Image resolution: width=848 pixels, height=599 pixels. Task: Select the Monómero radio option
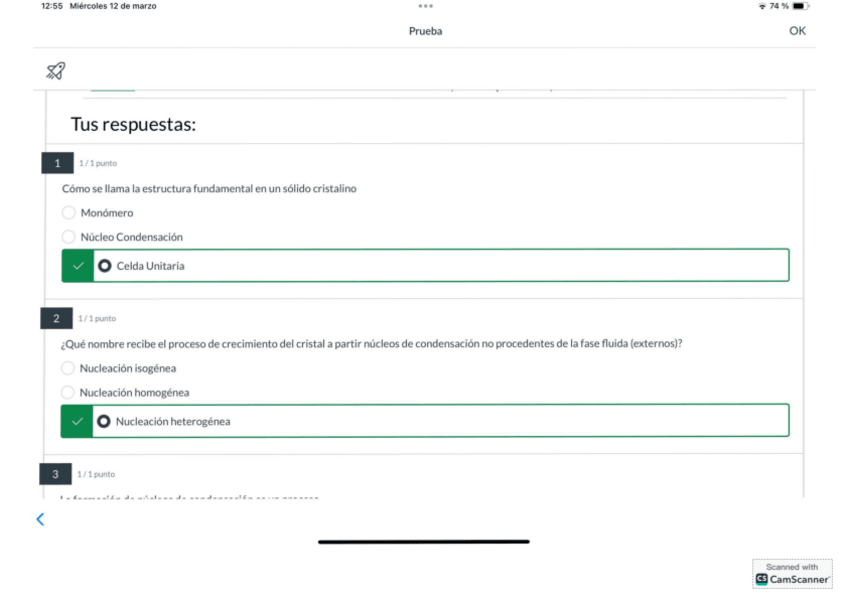tap(68, 213)
